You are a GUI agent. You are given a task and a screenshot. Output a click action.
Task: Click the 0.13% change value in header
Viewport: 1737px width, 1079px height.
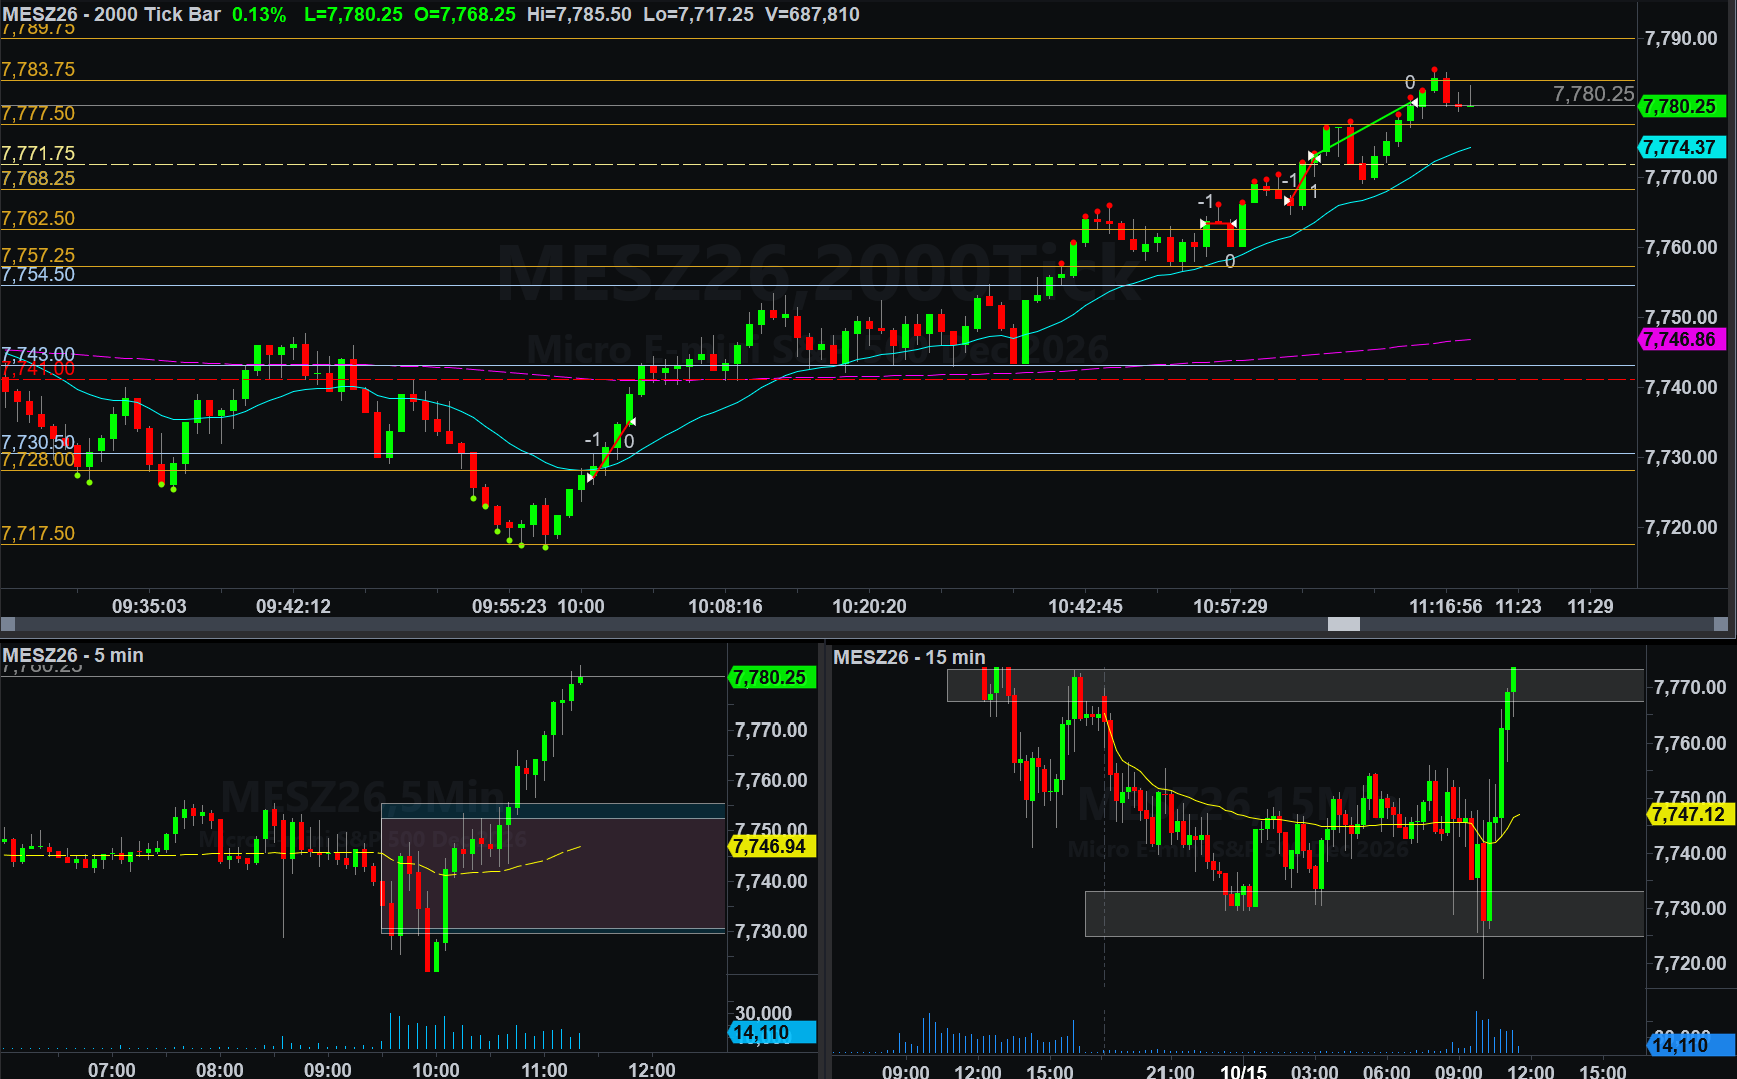coord(259,14)
